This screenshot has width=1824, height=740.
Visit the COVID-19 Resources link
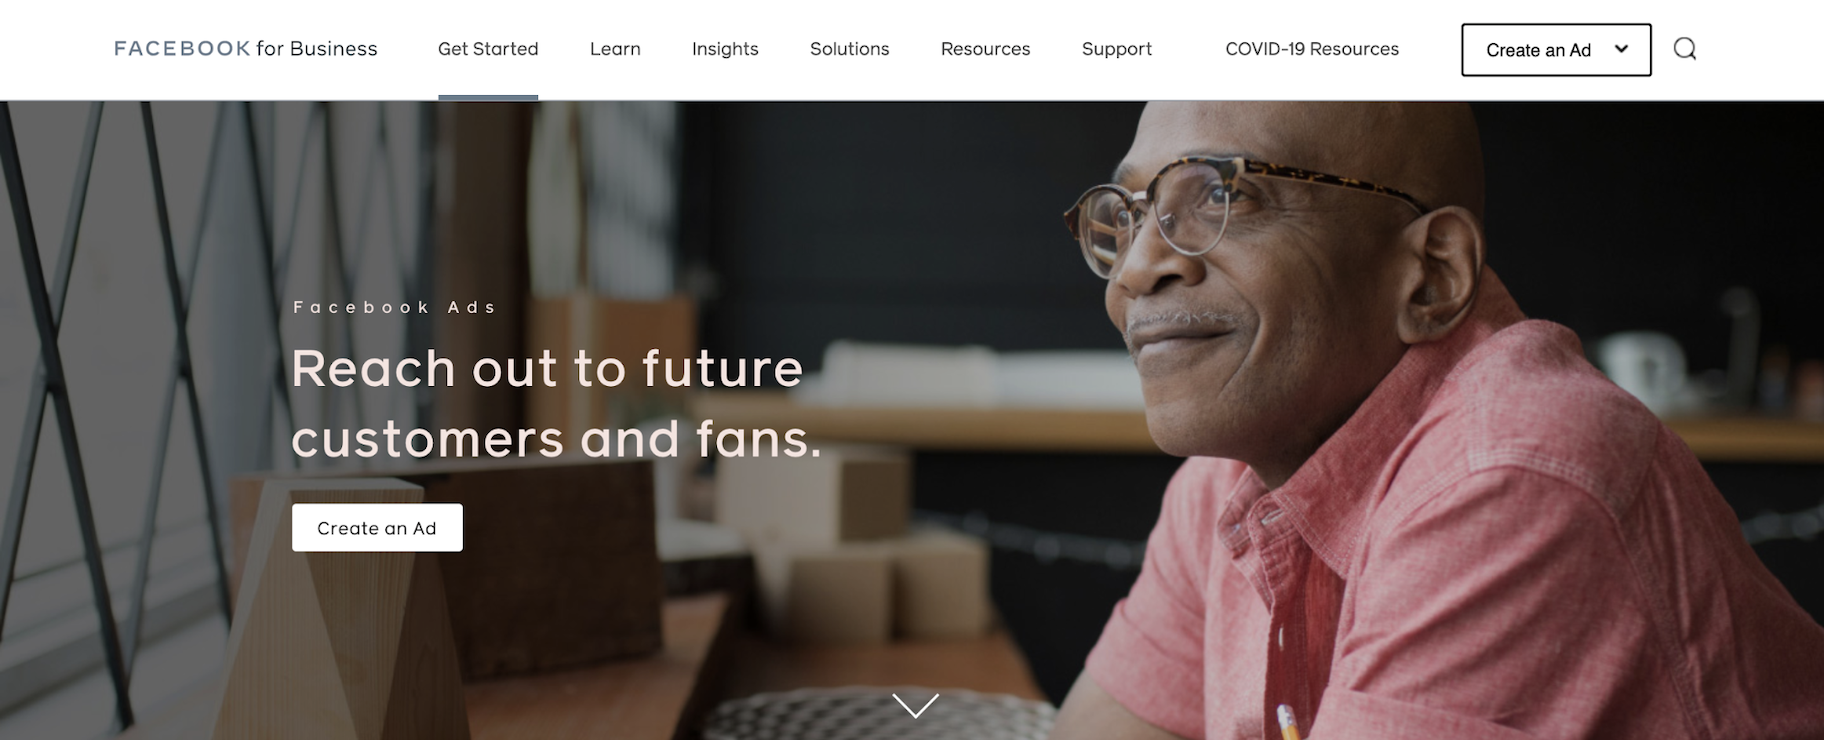[x=1312, y=49]
